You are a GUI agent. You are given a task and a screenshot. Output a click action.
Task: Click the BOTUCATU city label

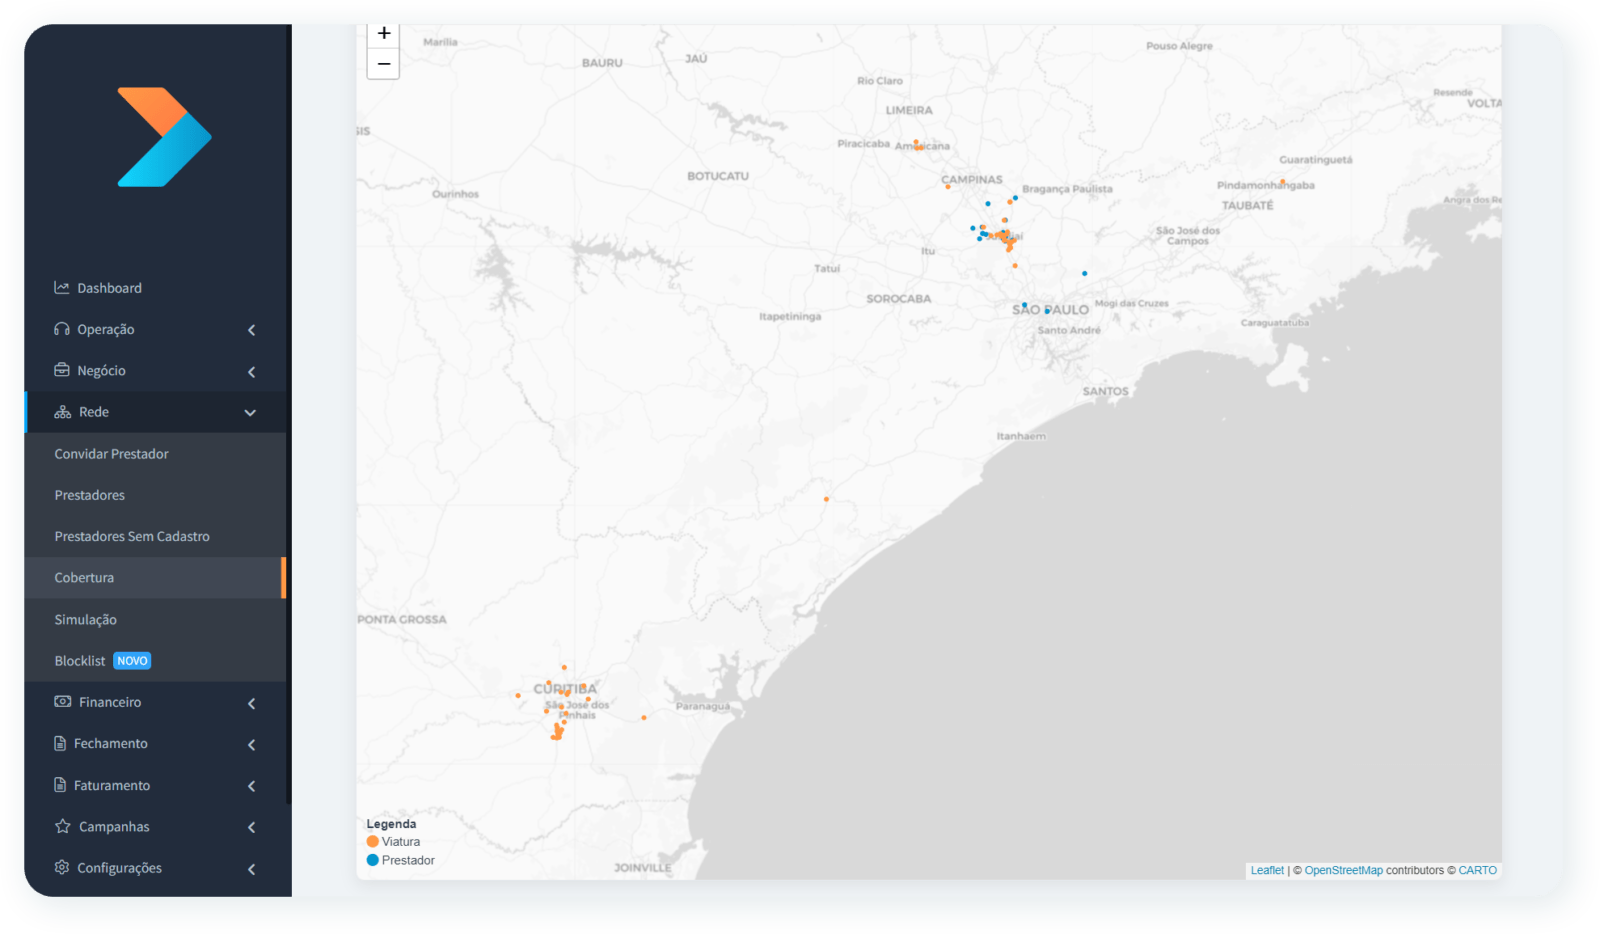(x=718, y=176)
